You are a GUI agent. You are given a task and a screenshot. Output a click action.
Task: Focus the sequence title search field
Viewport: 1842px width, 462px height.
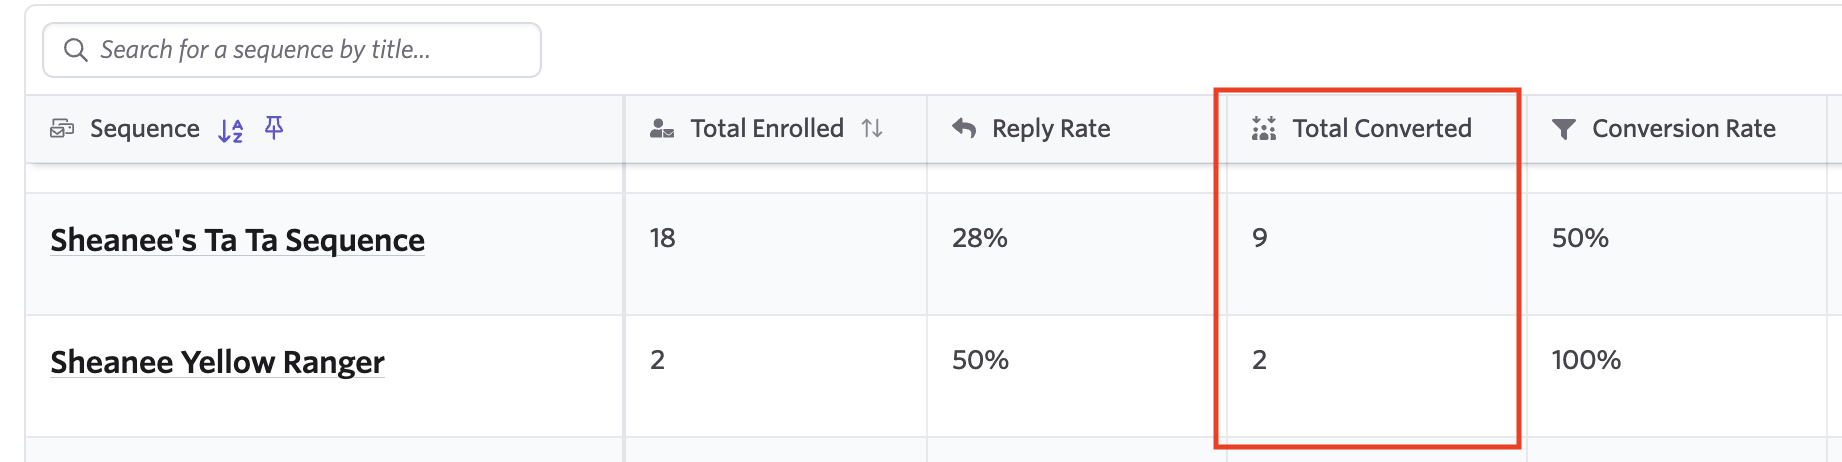pyautogui.click(x=300, y=50)
